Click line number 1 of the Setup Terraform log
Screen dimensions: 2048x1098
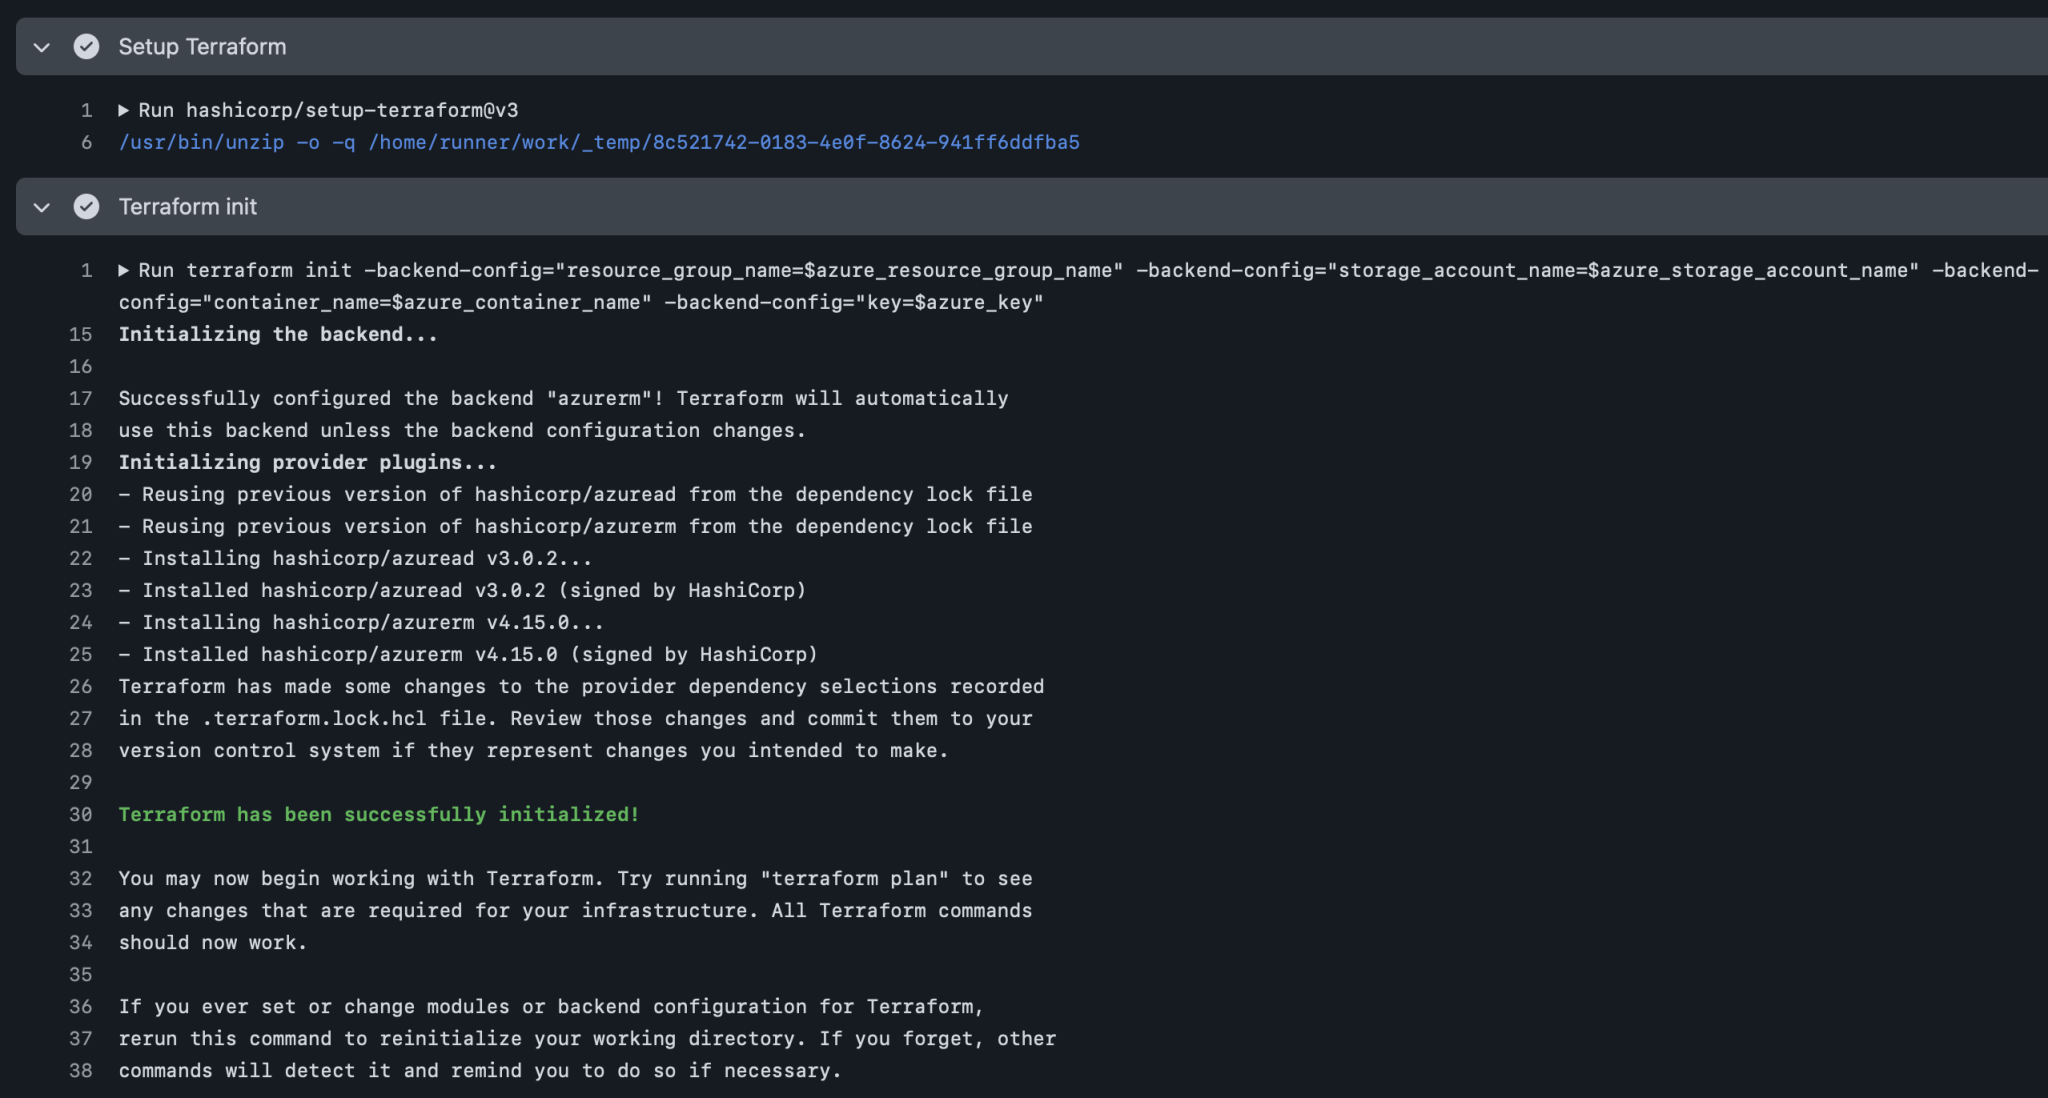[x=86, y=110]
